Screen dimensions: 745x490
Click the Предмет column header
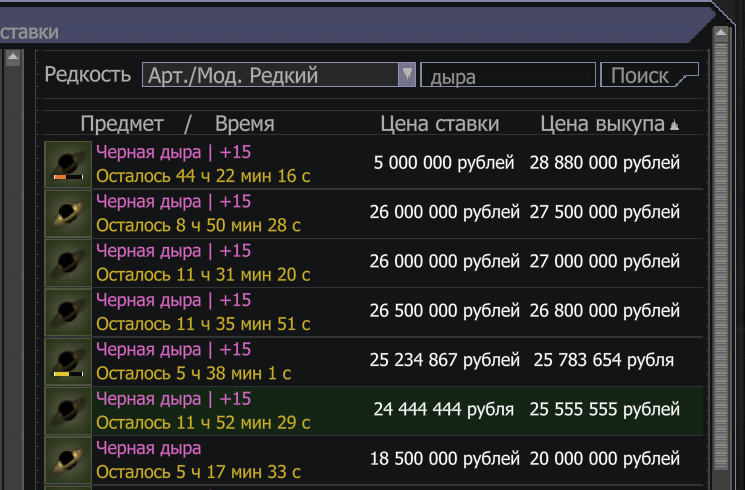(x=121, y=124)
